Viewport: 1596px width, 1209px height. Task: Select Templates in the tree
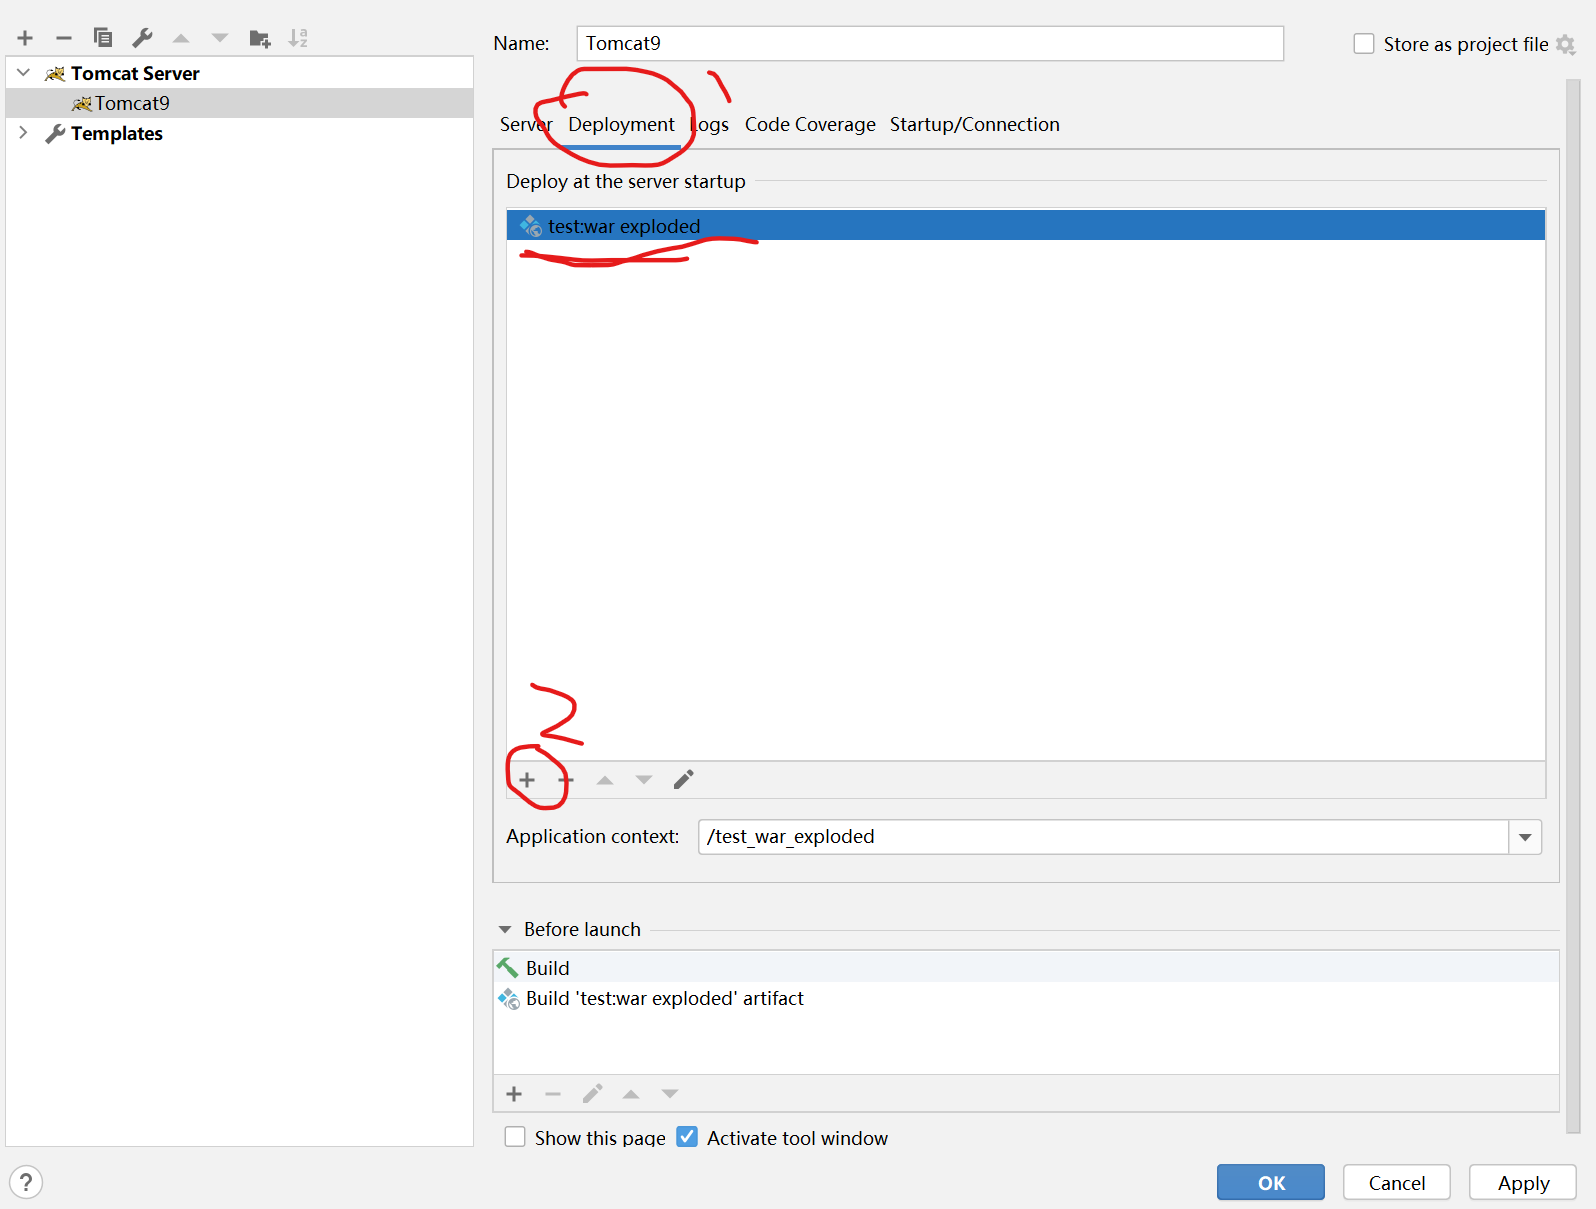240,133
